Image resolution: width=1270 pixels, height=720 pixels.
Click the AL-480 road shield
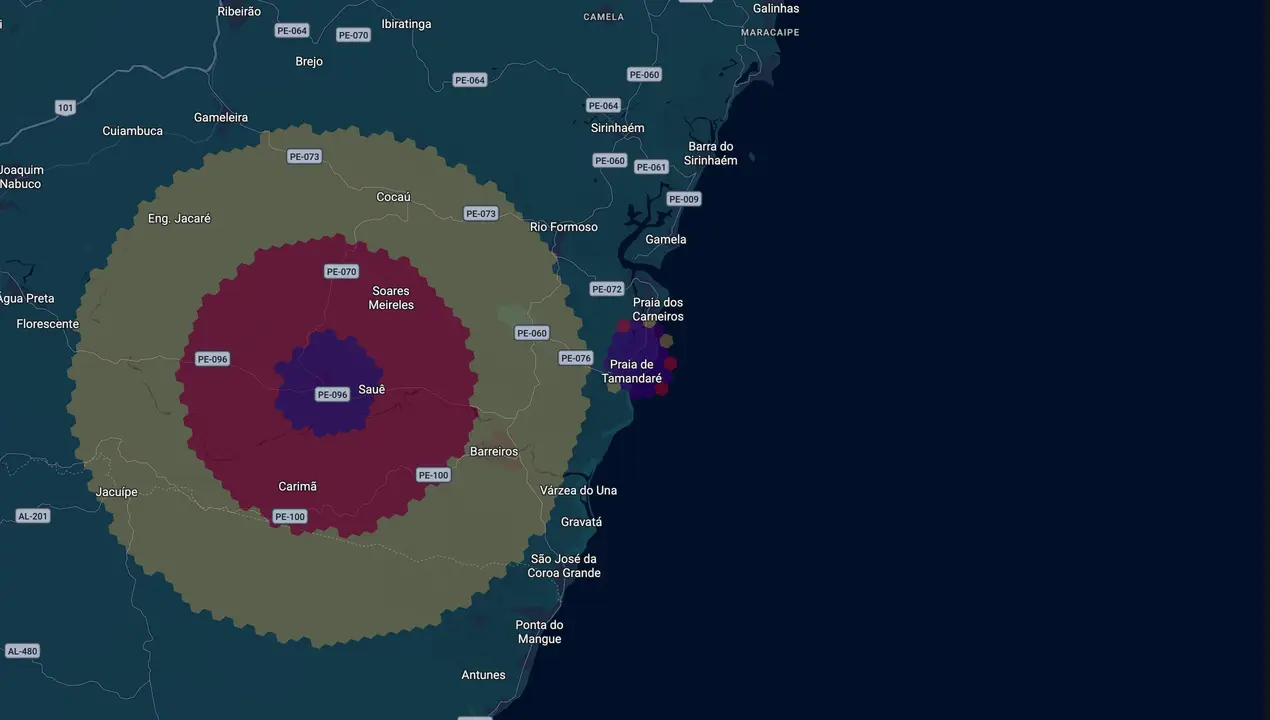point(22,651)
